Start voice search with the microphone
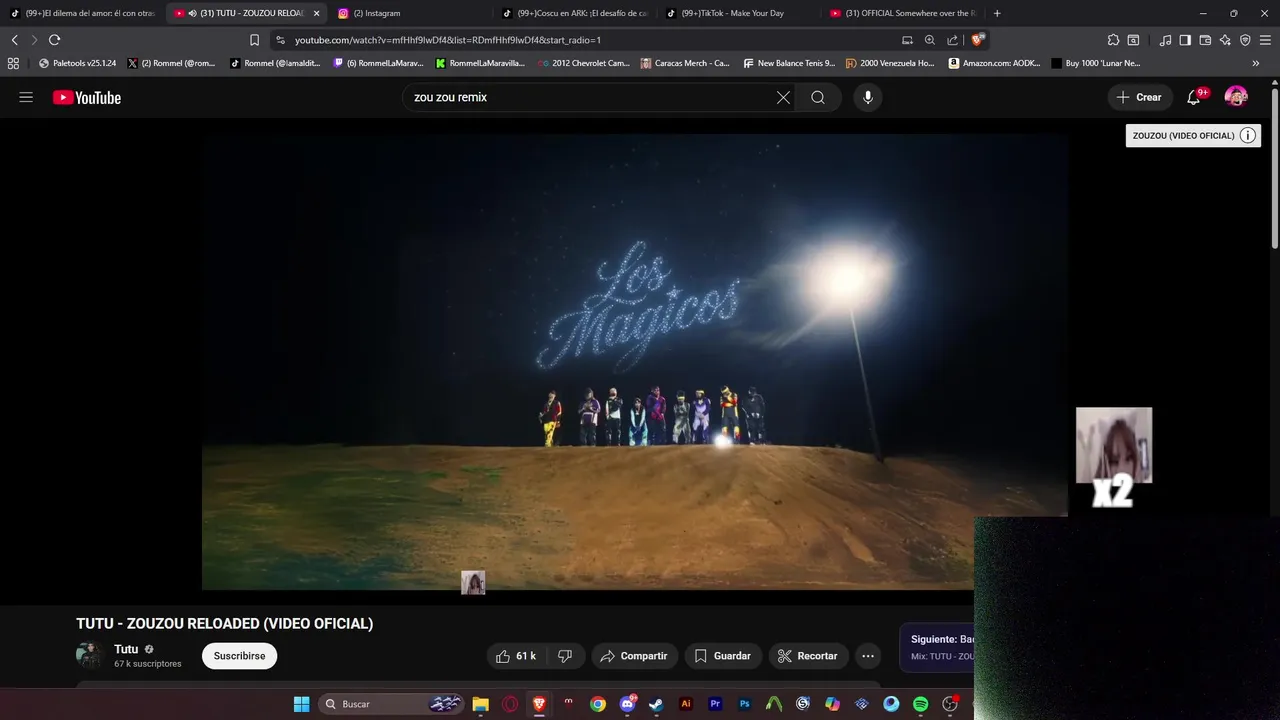 (868, 97)
